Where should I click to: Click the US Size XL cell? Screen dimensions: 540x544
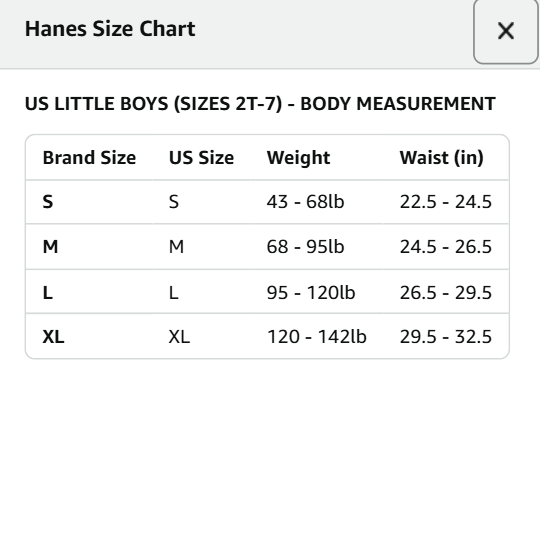pos(179,337)
